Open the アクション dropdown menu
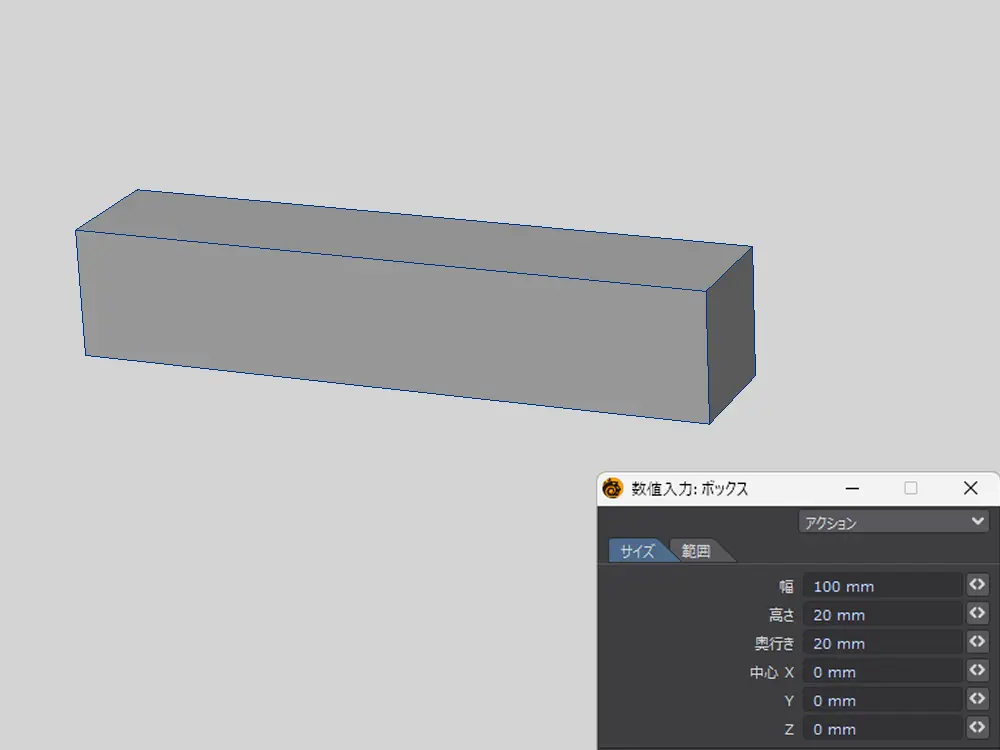Viewport: 1000px width, 750px height. (893, 522)
